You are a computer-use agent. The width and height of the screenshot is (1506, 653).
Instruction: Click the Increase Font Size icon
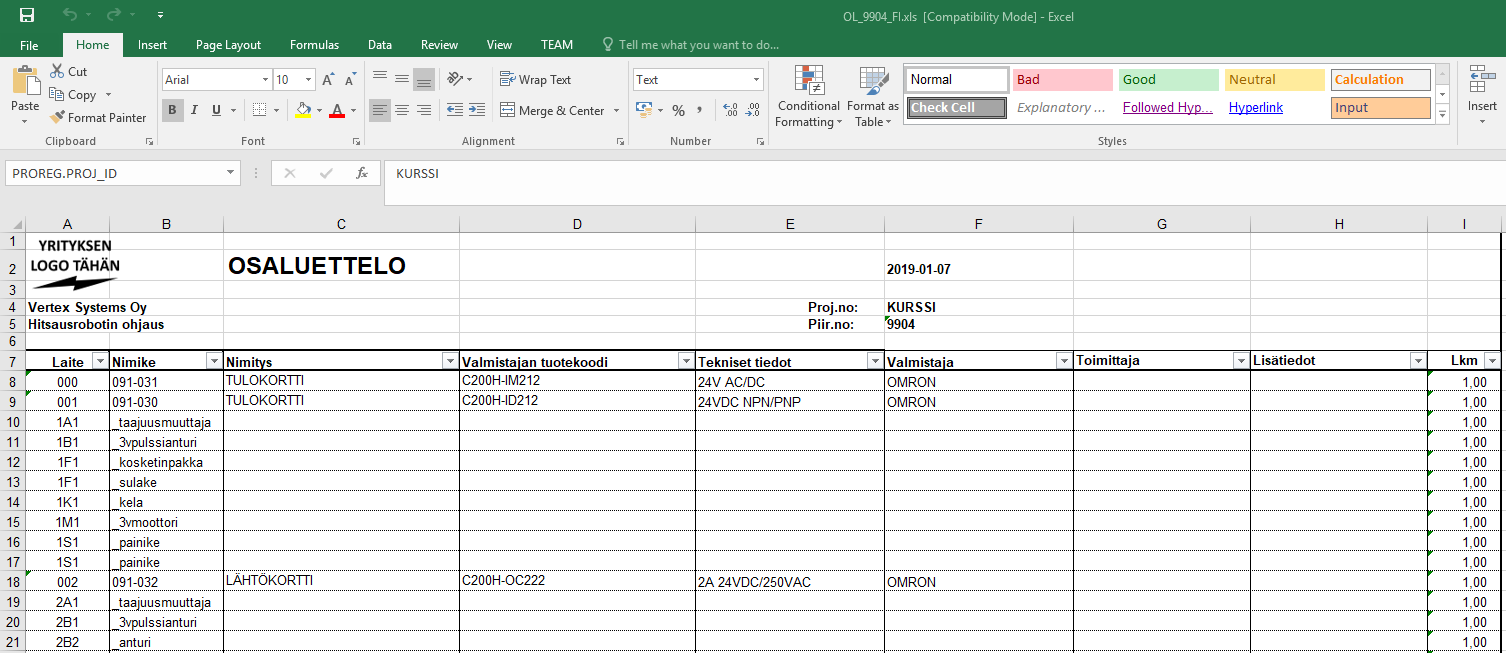click(328, 80)
